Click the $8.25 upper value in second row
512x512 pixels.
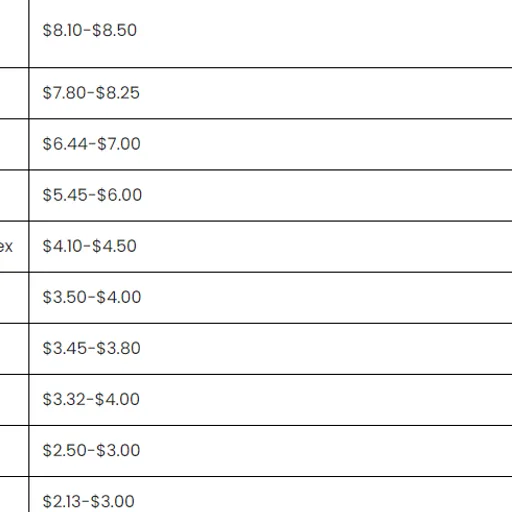[x=118, y=93]
